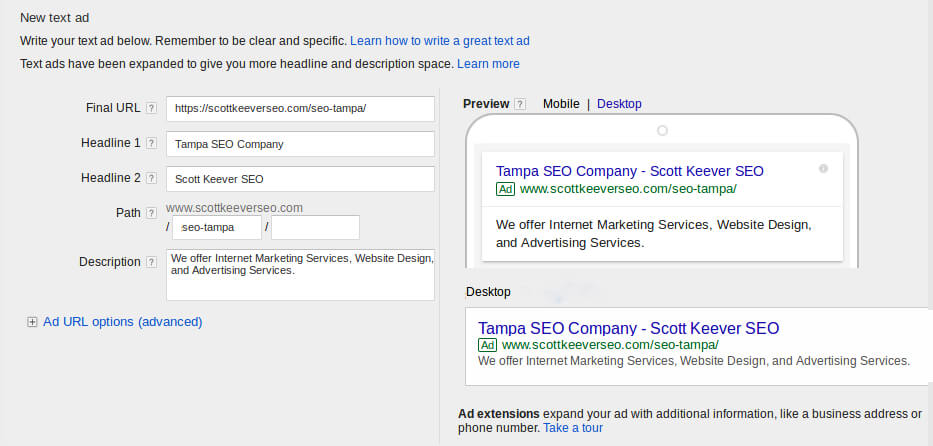Open the Take a tour link
The height and width of the screenshot is (446, 933).
573,428
